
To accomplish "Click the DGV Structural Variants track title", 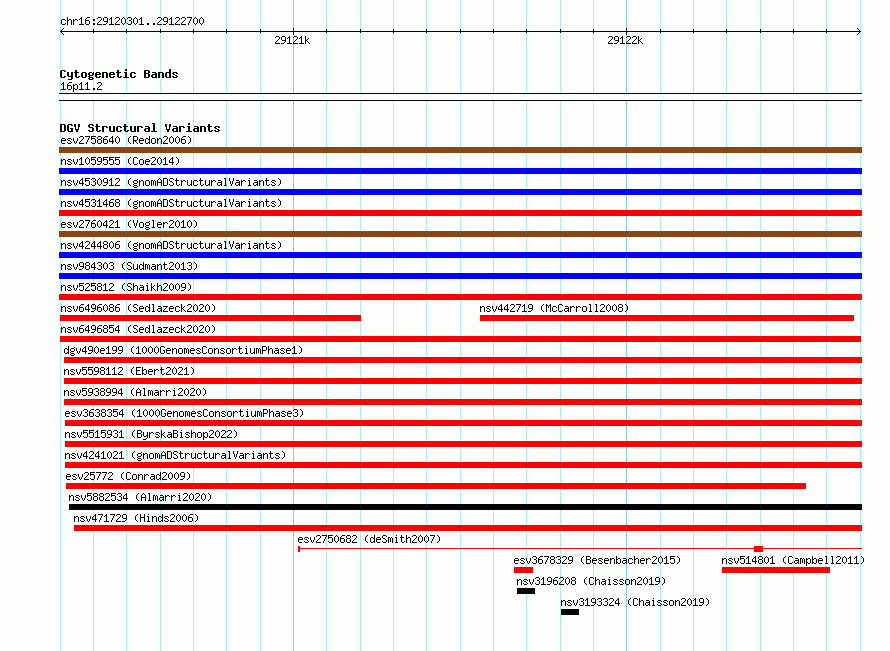I will [x=140, y=128].
